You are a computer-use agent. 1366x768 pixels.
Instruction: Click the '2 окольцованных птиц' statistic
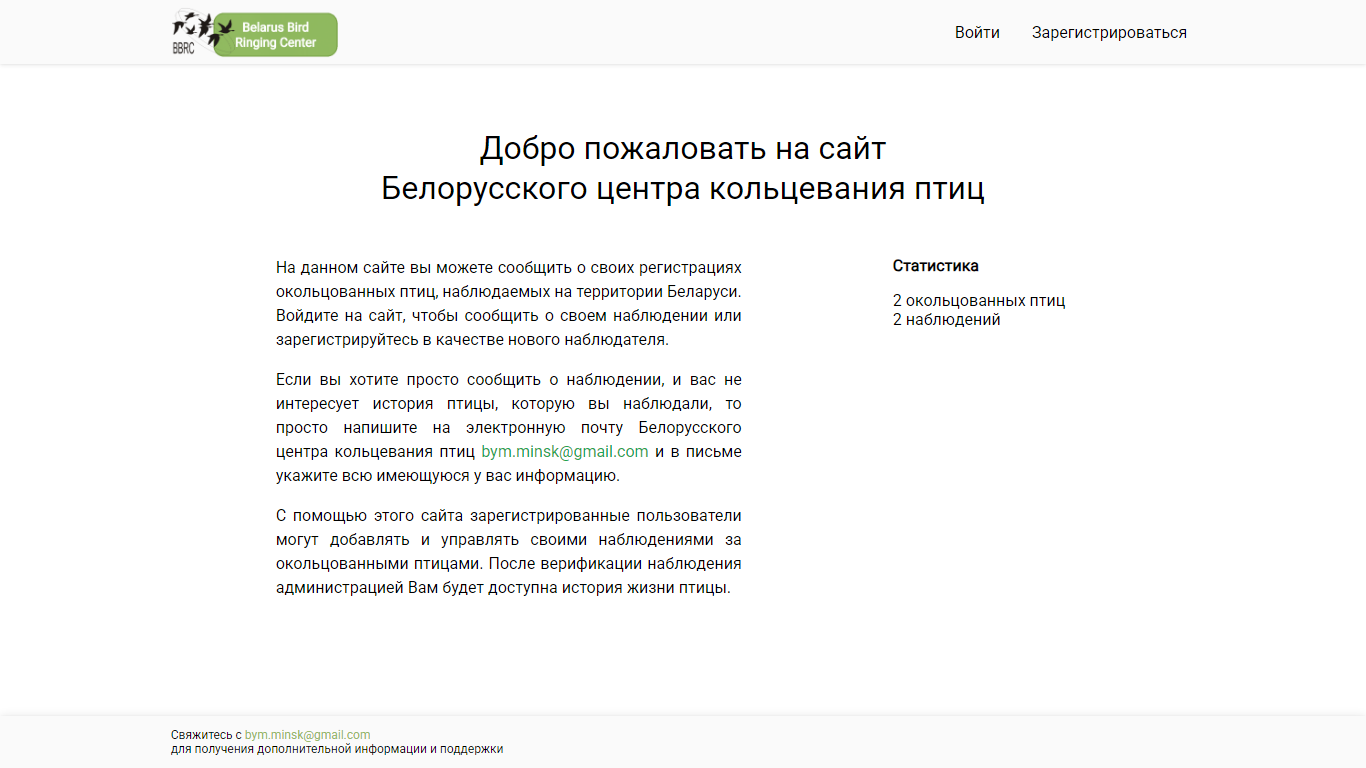click(979, 301)
